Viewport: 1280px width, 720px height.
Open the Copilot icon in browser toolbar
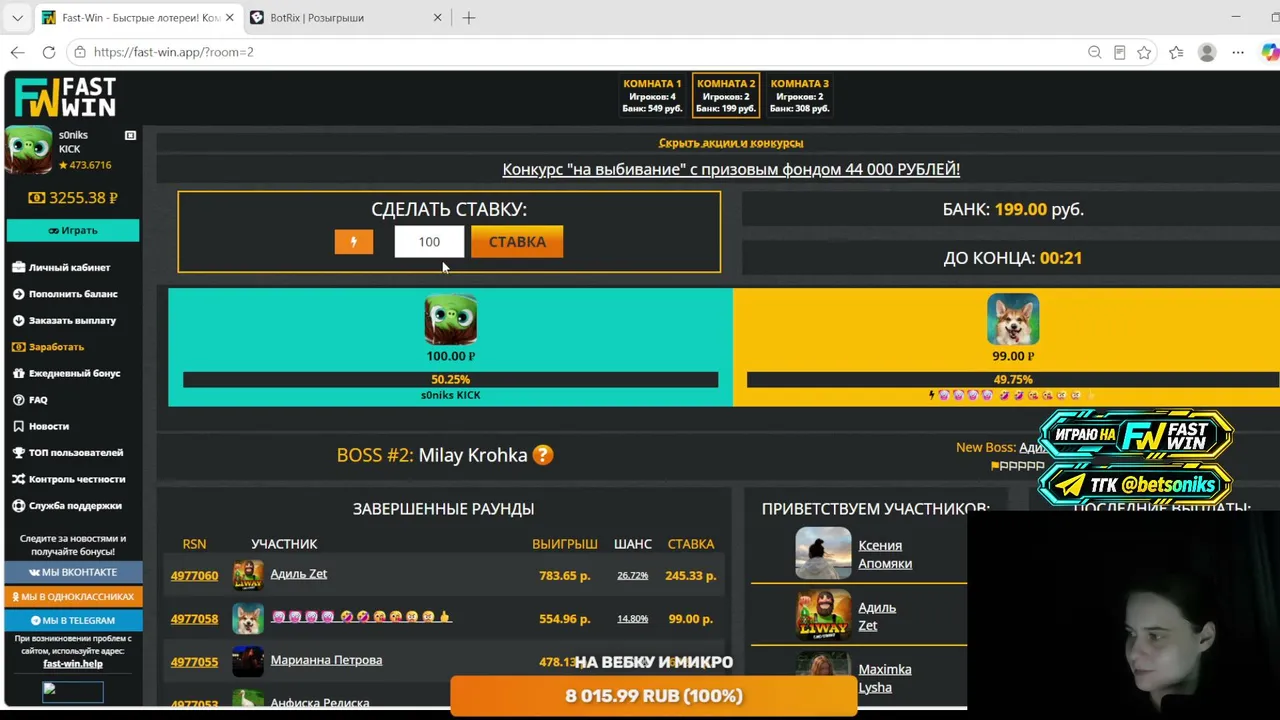(x=1269, y=52)
